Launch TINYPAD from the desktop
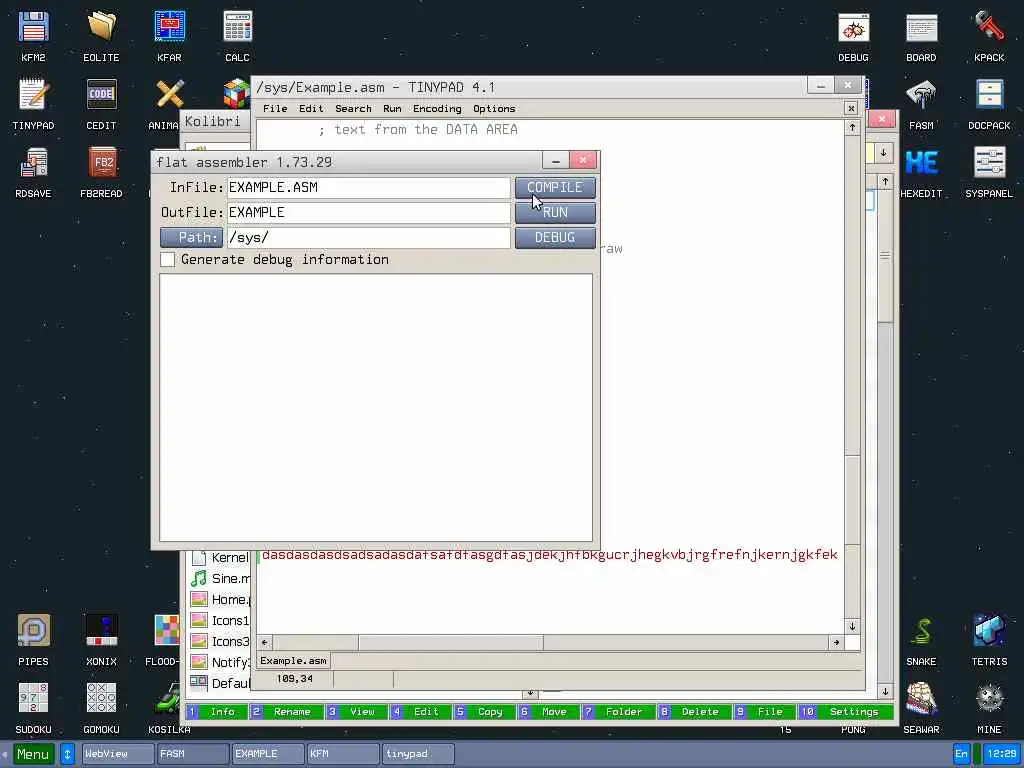 pos(33,104)
